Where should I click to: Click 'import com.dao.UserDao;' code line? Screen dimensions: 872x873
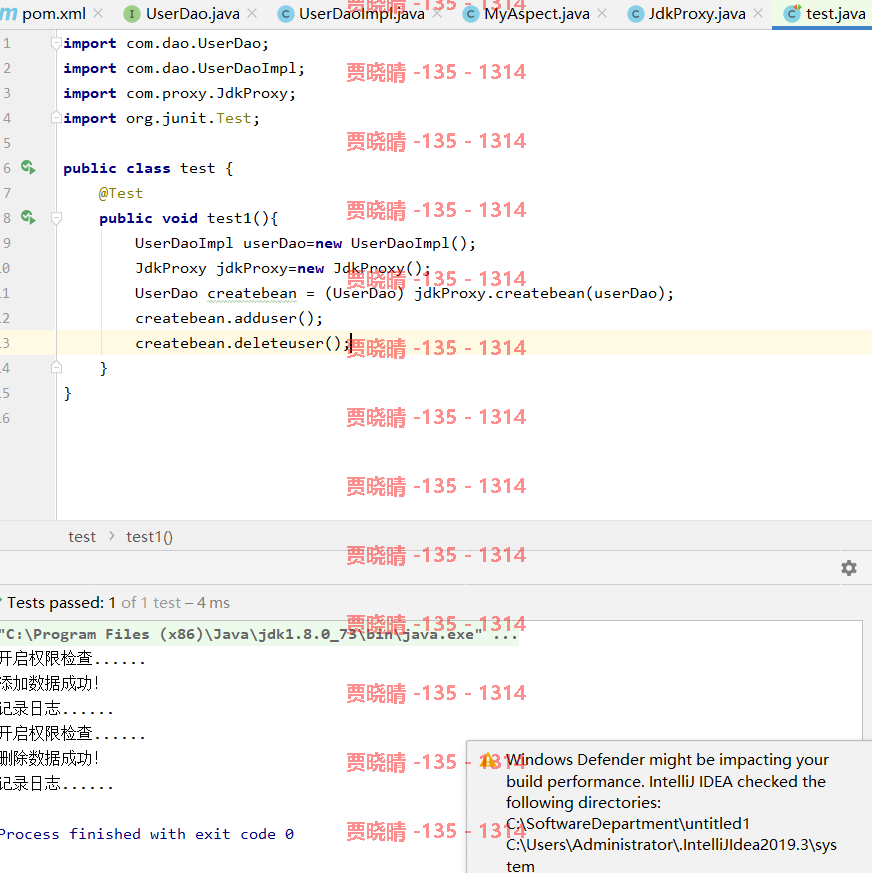click(x=166, y=43)
